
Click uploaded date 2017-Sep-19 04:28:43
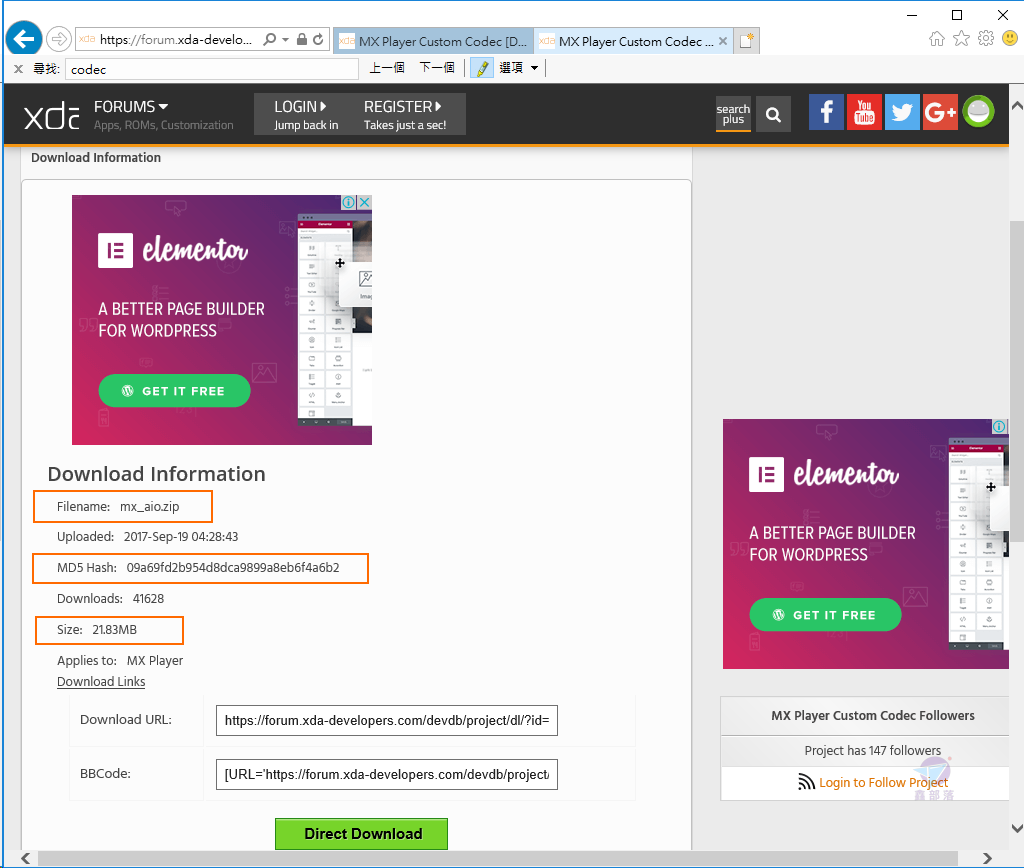pyautogui.click(x=181, y=537)
